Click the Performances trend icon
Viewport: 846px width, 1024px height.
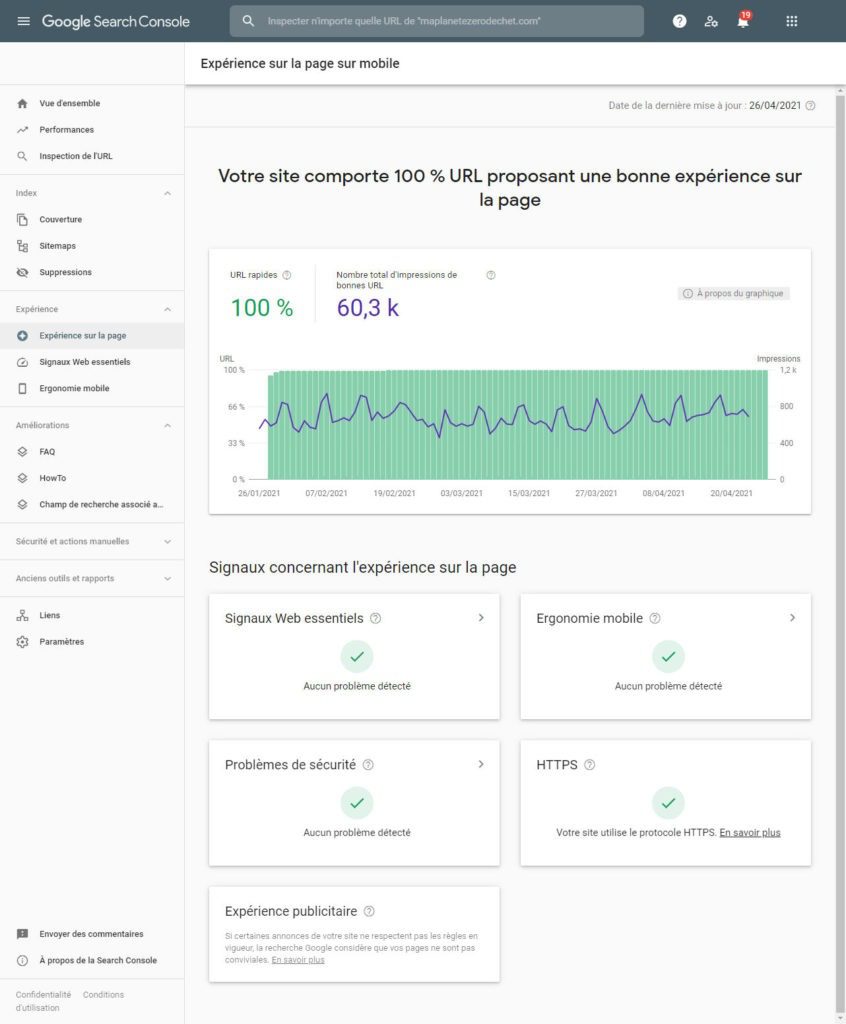click(22, 130)
